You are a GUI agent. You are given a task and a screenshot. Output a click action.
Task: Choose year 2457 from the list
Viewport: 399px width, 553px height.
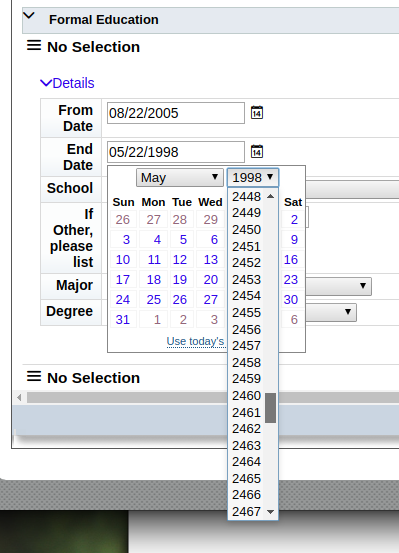[246, 346]
